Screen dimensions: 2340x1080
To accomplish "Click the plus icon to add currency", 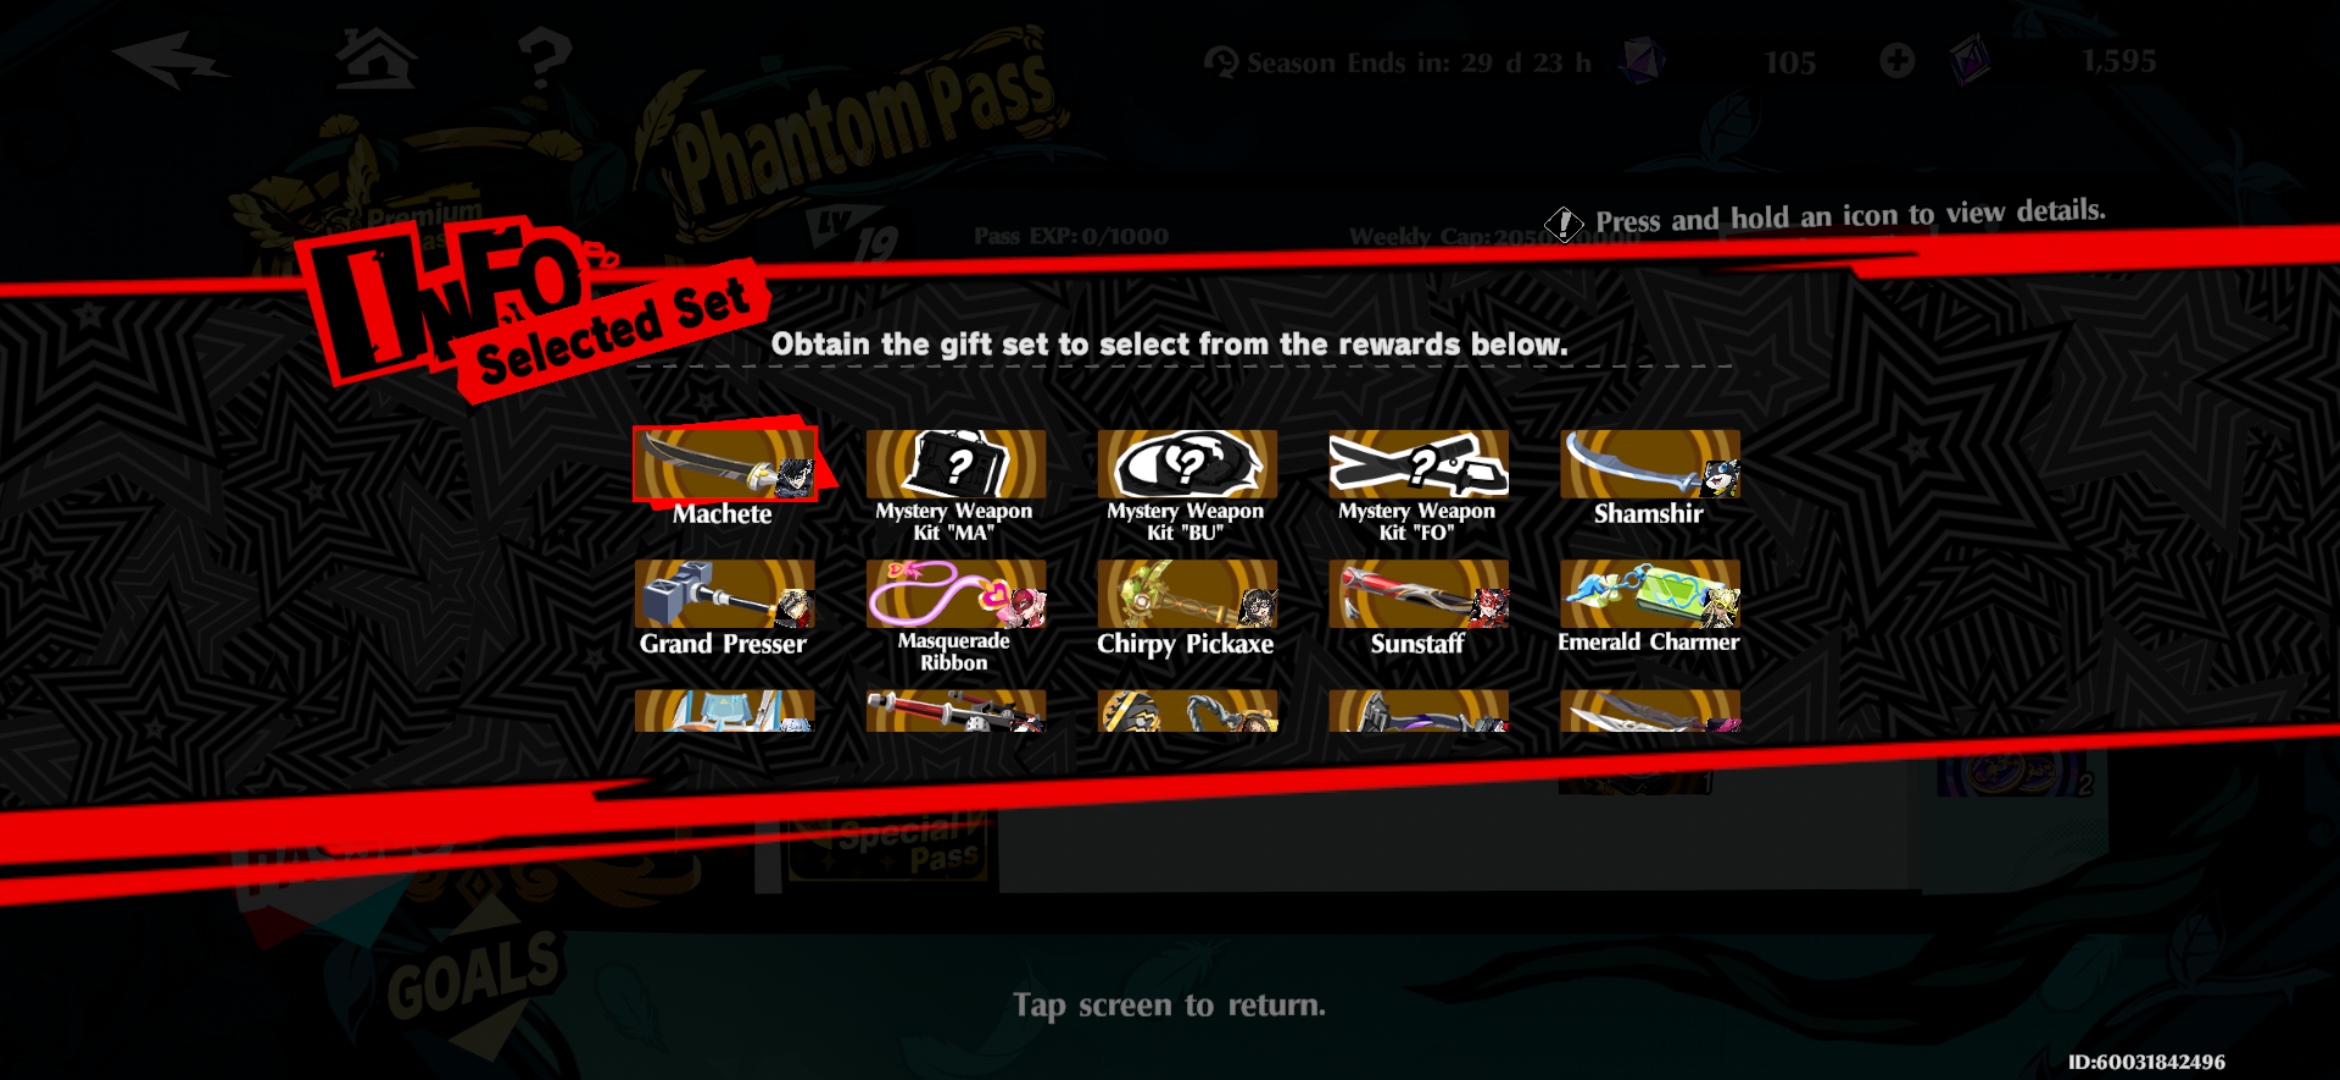I will 1897,61.
